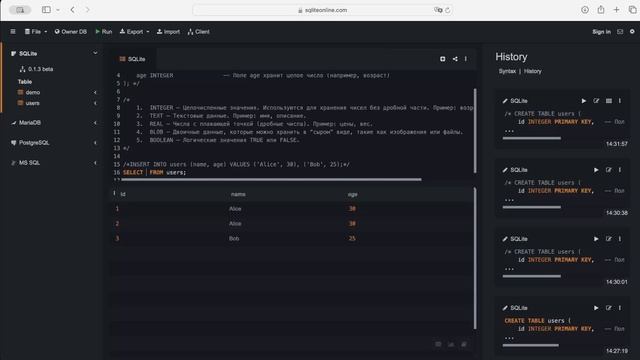Run the 14:30:38 history query
The height and width of the screenshot is (360, 640).
click(x=596, y=170)
